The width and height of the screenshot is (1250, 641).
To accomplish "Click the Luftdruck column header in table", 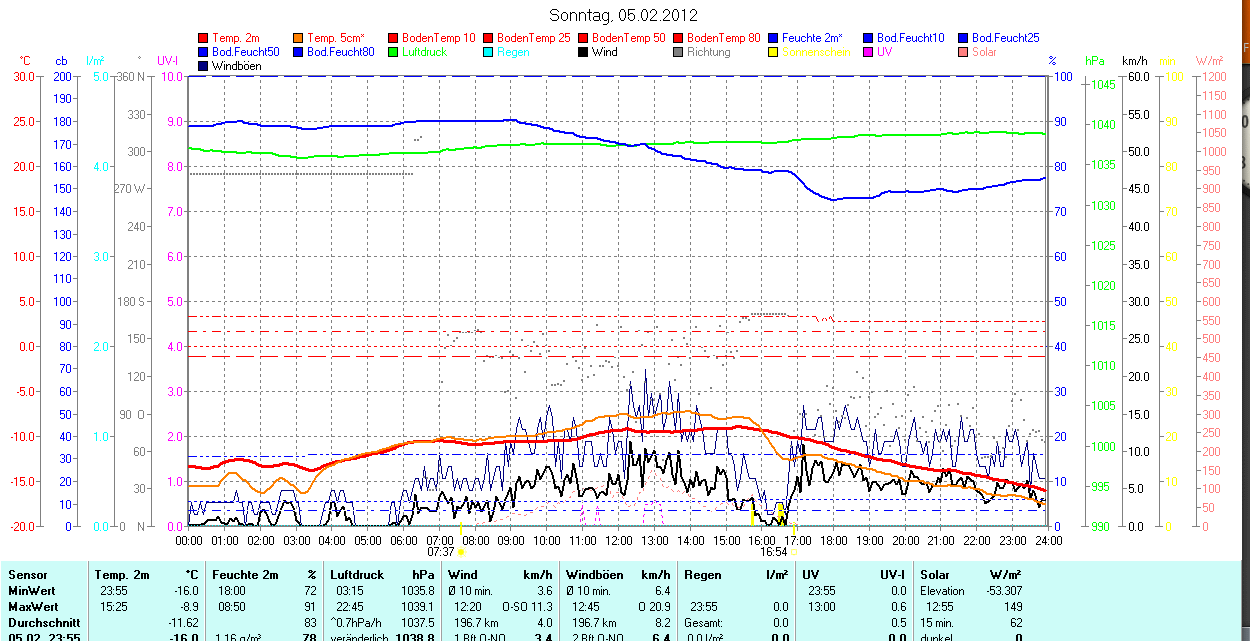I will coord(355,575).
